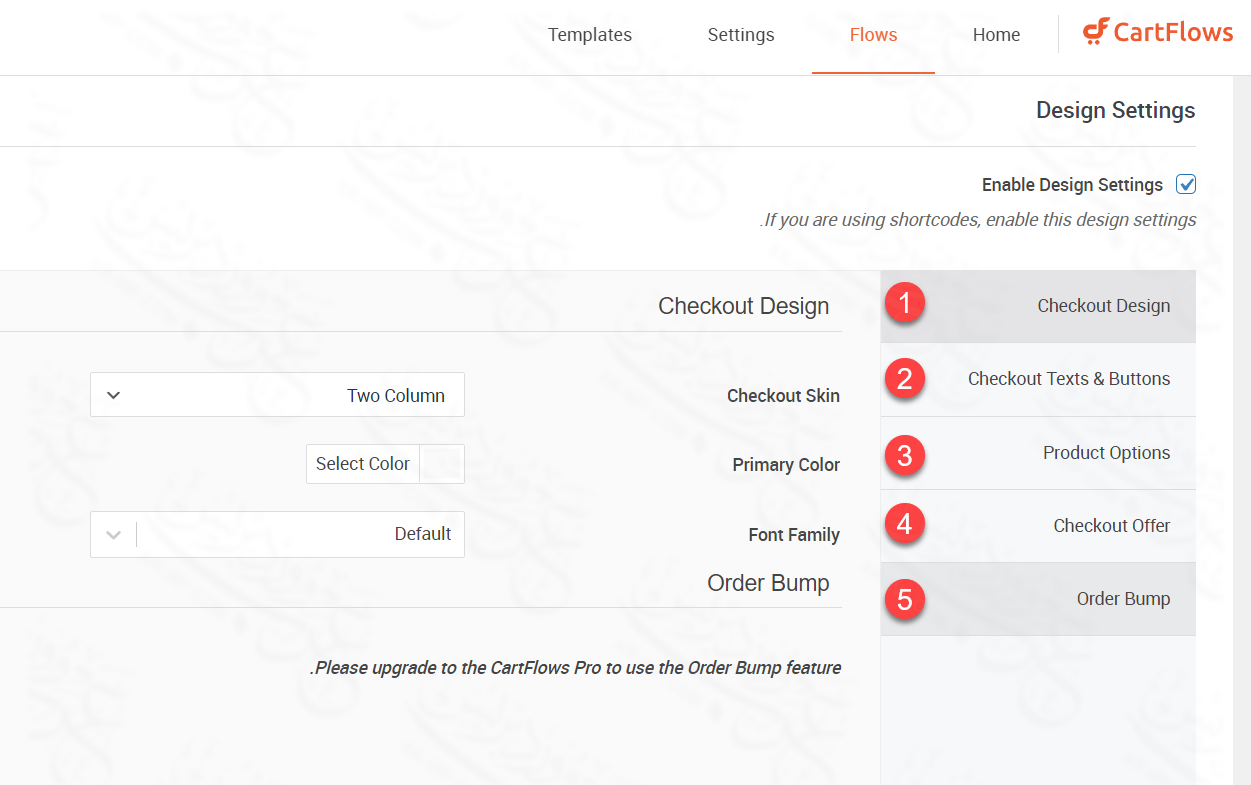Viewport: 1251px width, 785px height.
Task: Open the Product Options tab
Action: [1106, 453]
